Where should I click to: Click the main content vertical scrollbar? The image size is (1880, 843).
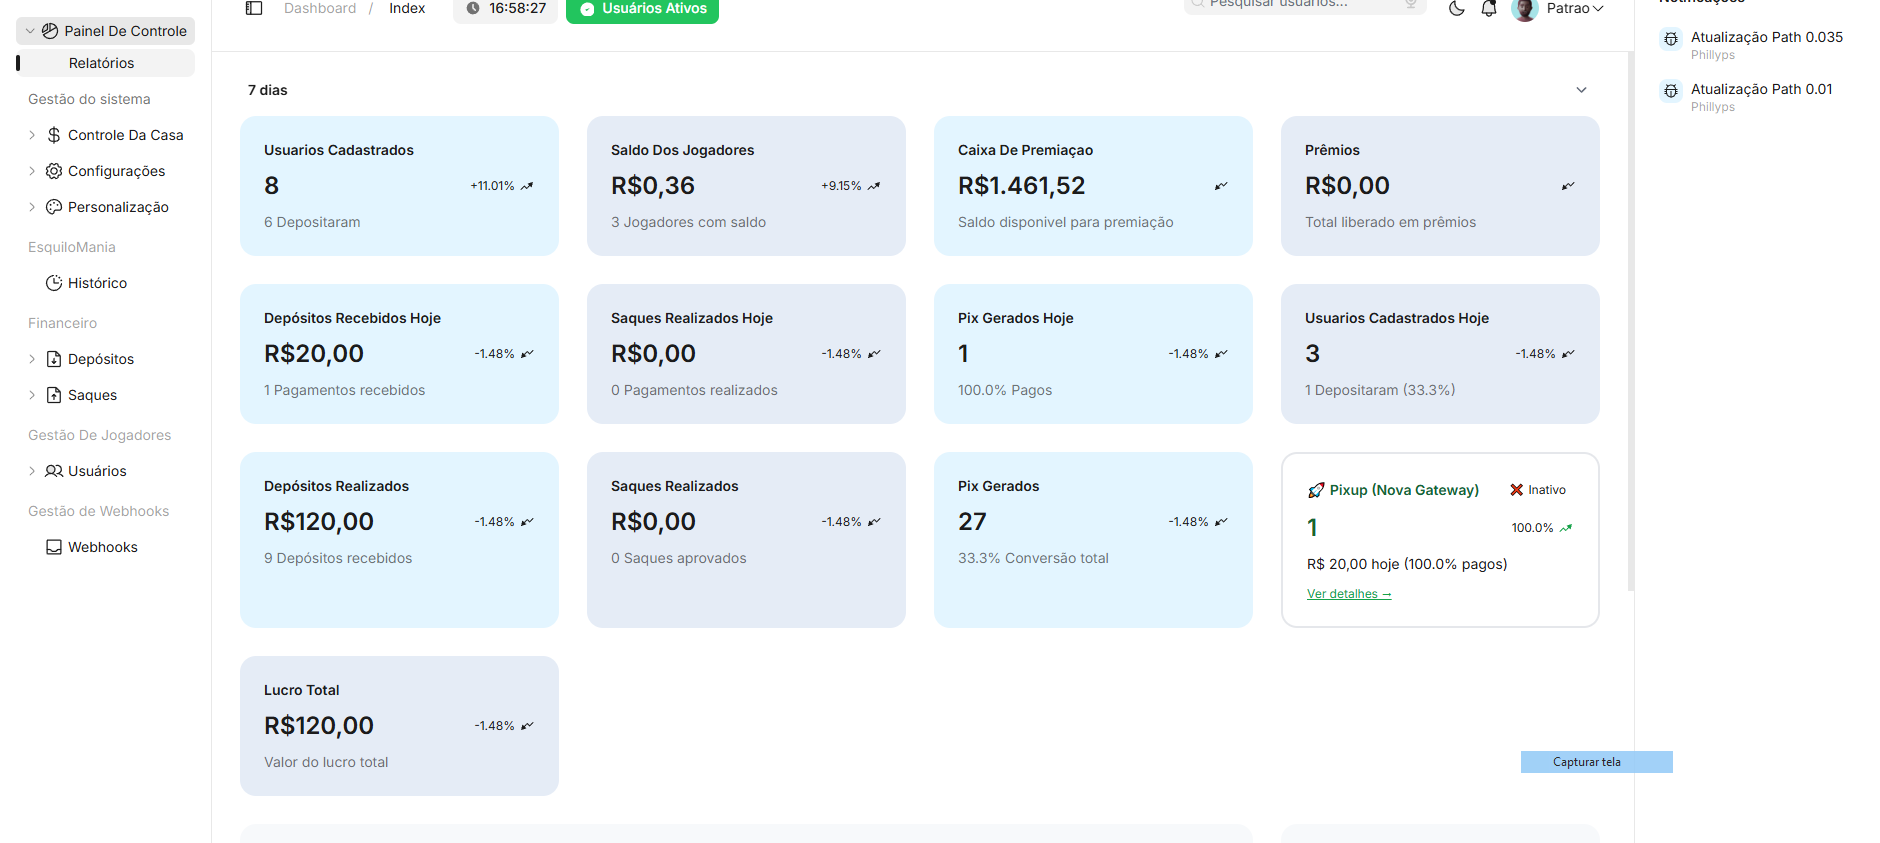[1630, 320]
